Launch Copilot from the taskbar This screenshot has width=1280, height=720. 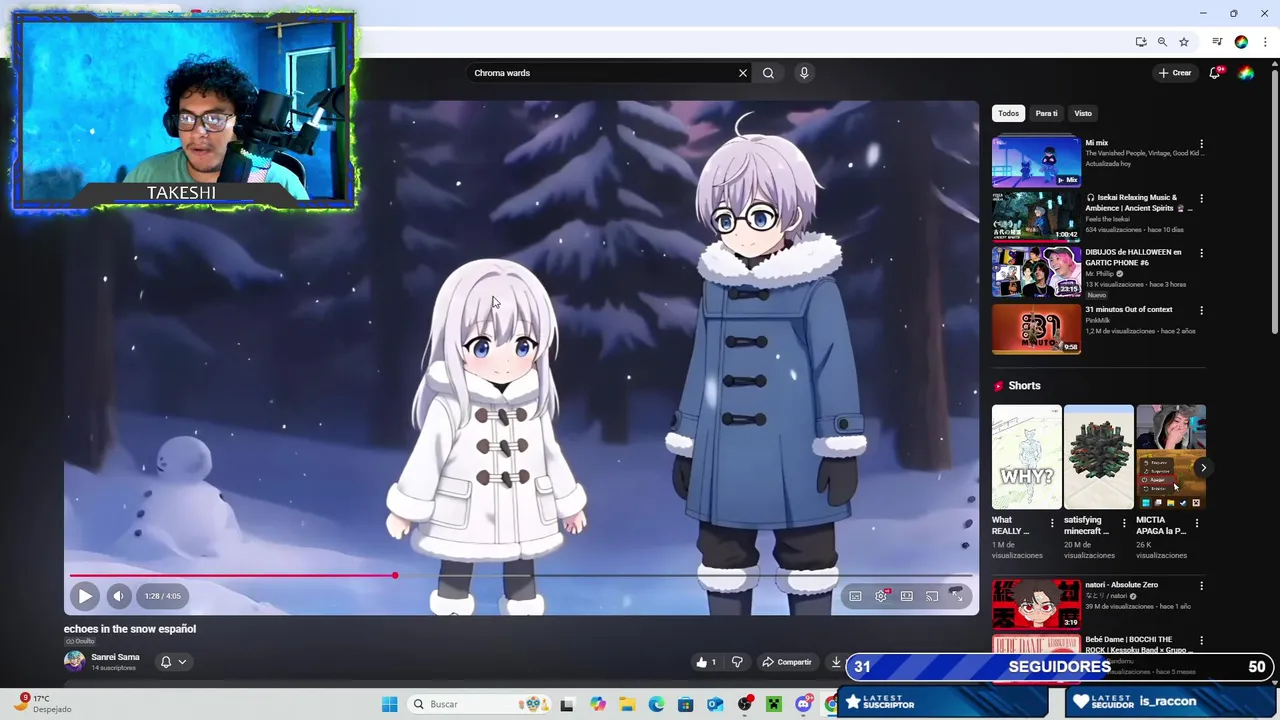[598, 704]
